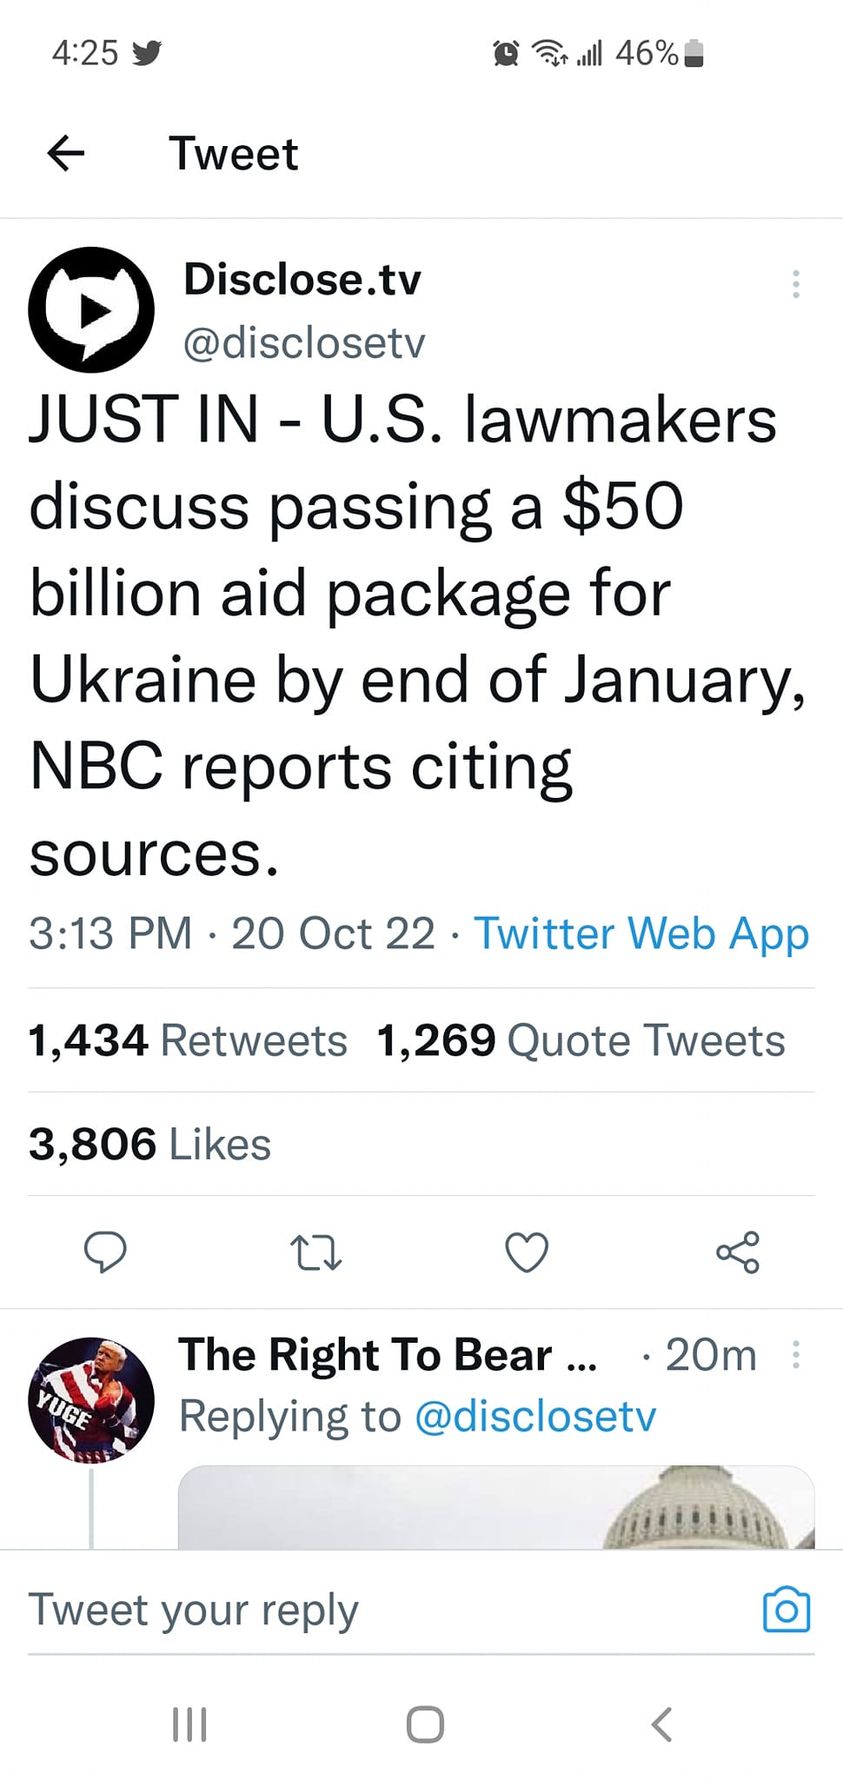Open the Disclose.tv tweet options menu
This screenshot has width=843, height=1780.
pos(795,284)
